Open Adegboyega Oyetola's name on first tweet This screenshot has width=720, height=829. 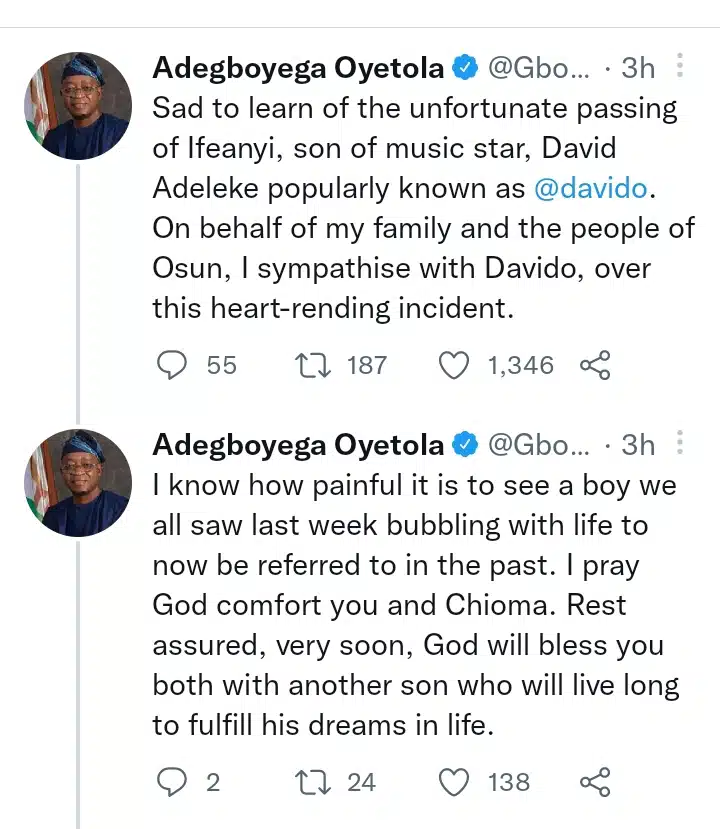pos(298,68)
